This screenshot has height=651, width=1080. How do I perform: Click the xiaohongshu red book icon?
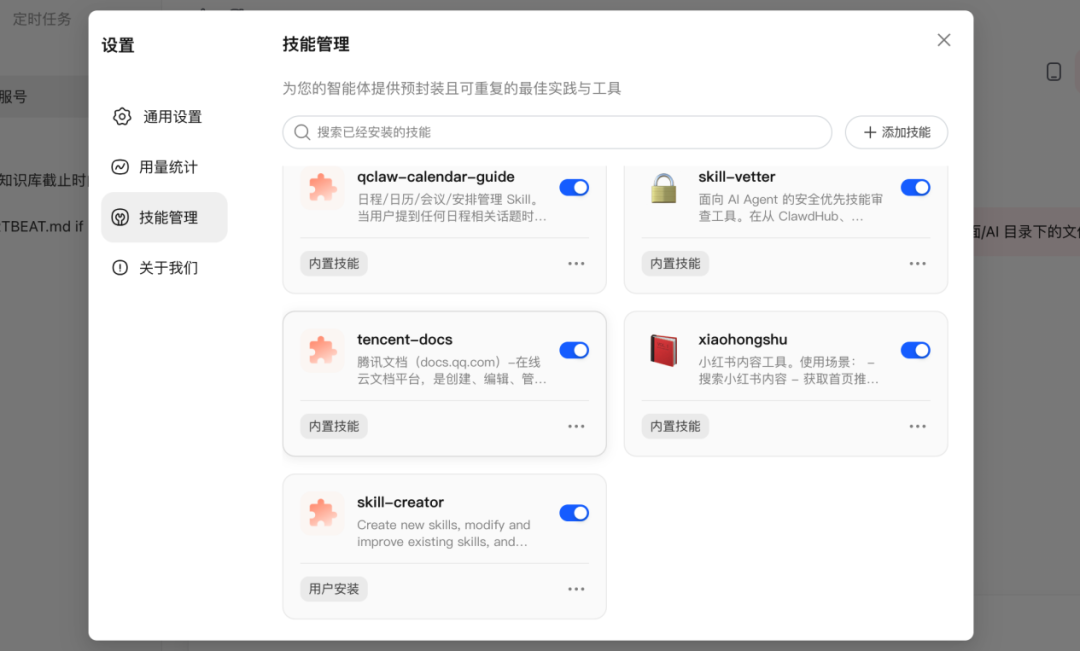tap(664, 351)
